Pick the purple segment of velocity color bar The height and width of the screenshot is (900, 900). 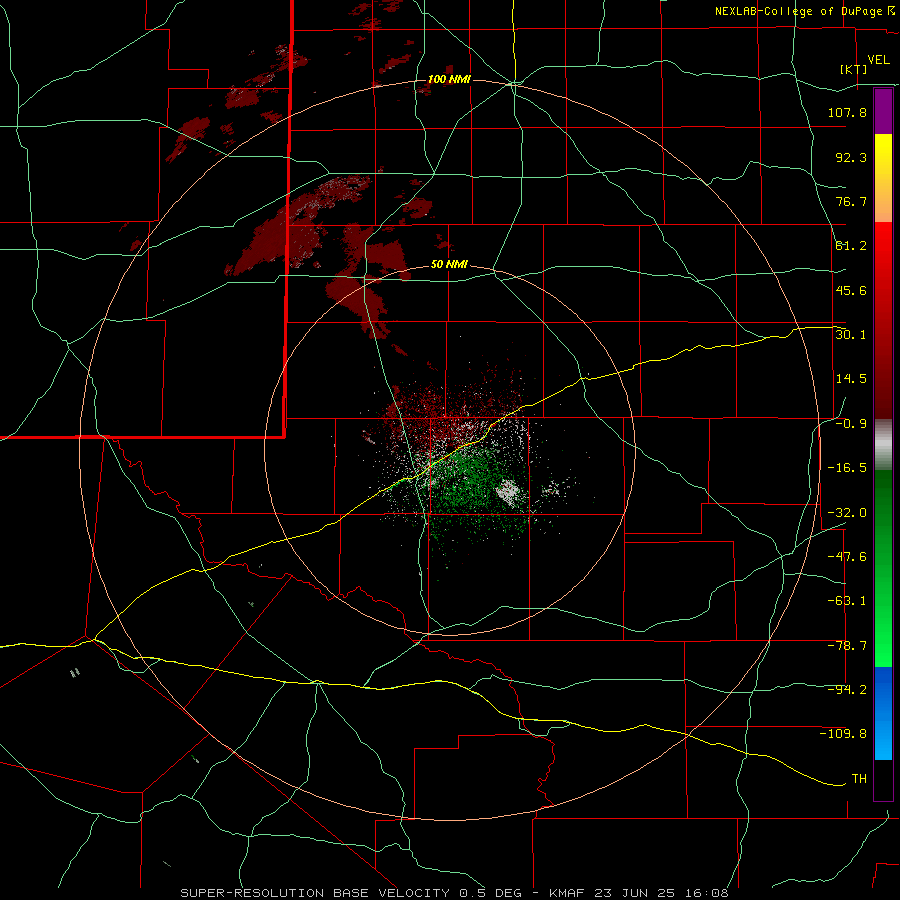click(883, 111)
